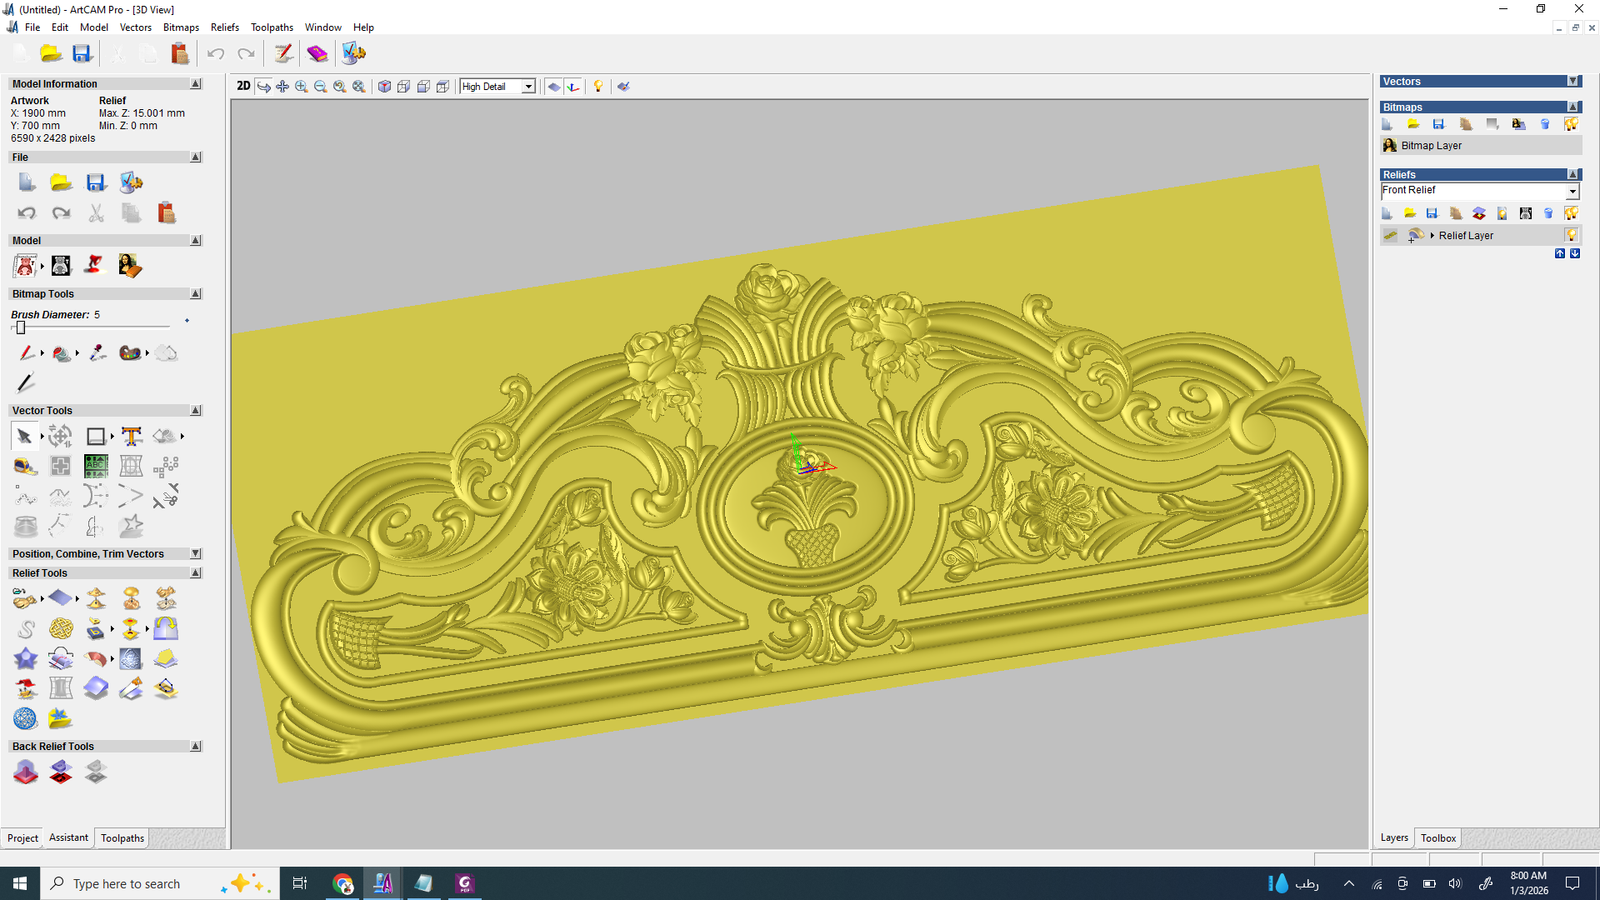Click the create text vector tool
Image resolution: width=1600 pixels, height=900 pixels.
coord(131,436)
